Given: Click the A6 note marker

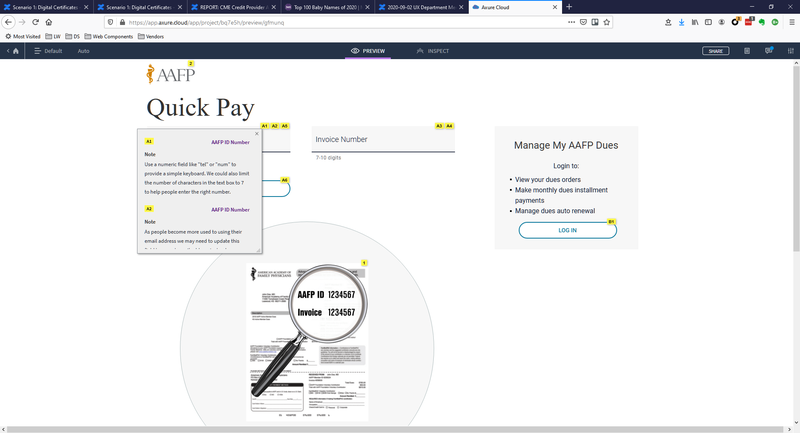Looking at the screenshot, I should 285,180.
